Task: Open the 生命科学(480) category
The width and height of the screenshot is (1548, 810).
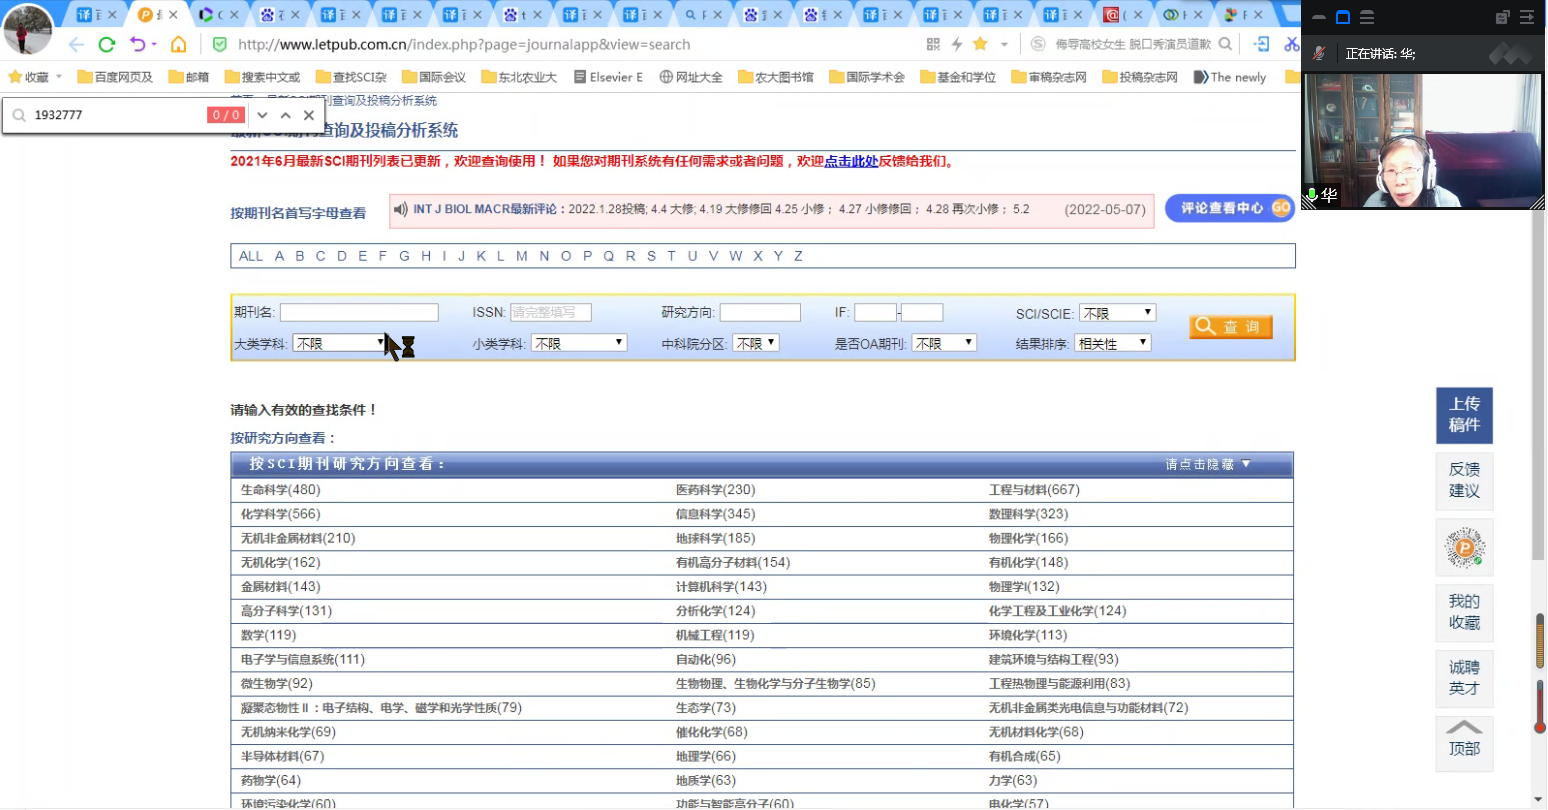Action: [x=281, y=490]
